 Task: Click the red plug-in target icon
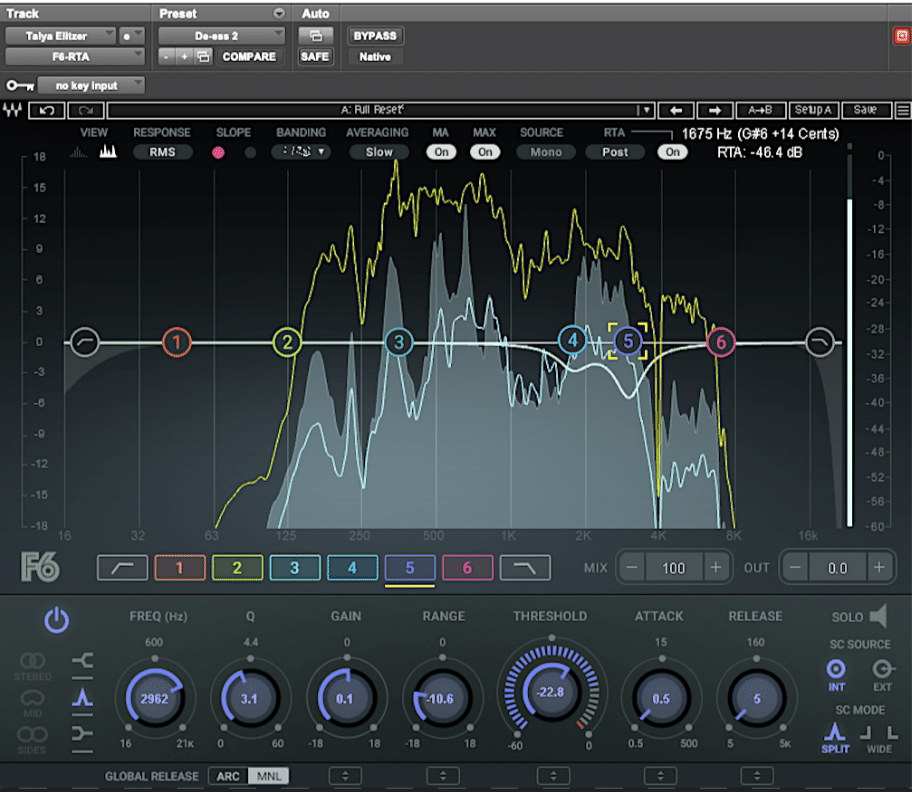pos(902,36)
